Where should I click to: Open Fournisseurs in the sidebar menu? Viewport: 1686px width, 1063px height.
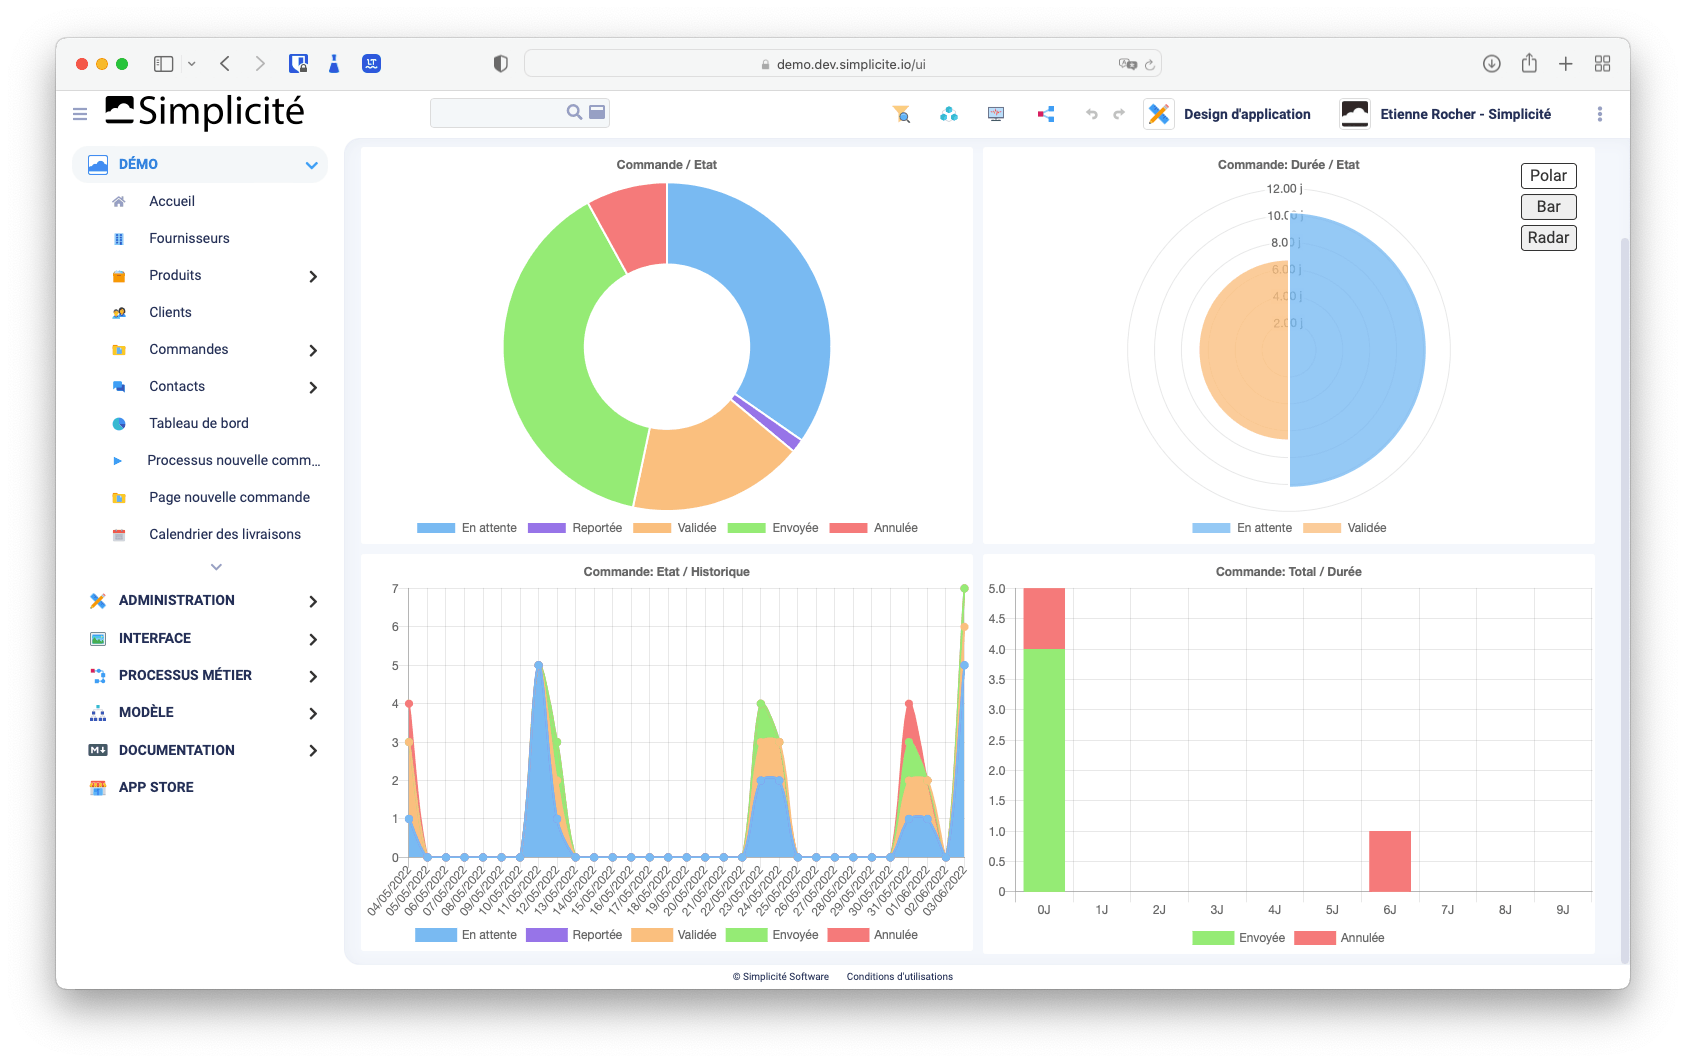189,238
